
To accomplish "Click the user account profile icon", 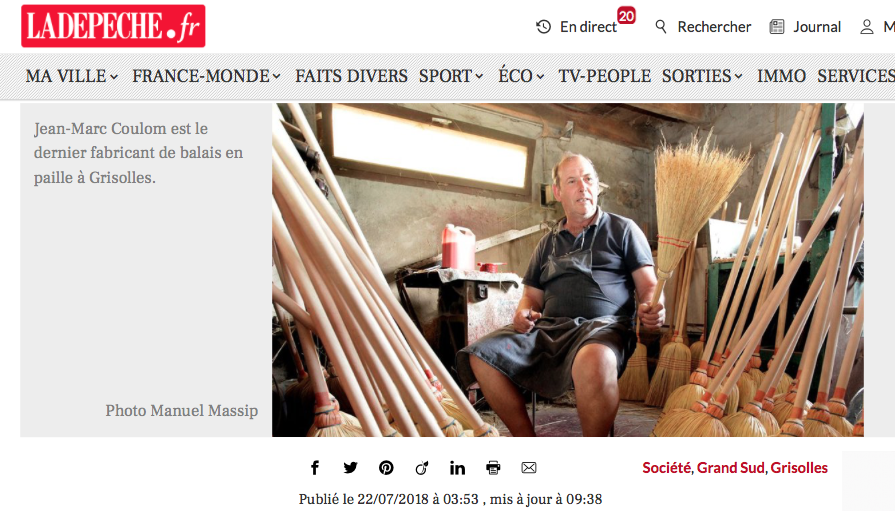I will pos(867,27).
